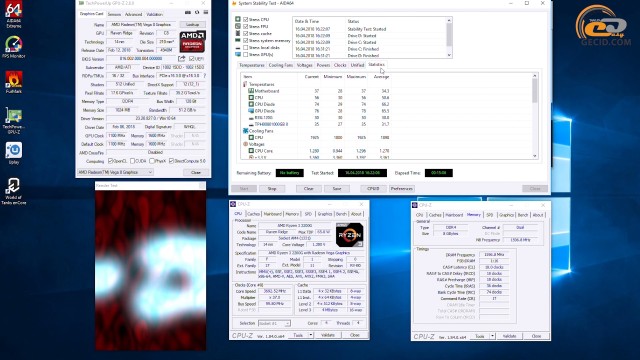
Task: Uncheck the Stress FPU checkbox
Action: tap(245, 26)
